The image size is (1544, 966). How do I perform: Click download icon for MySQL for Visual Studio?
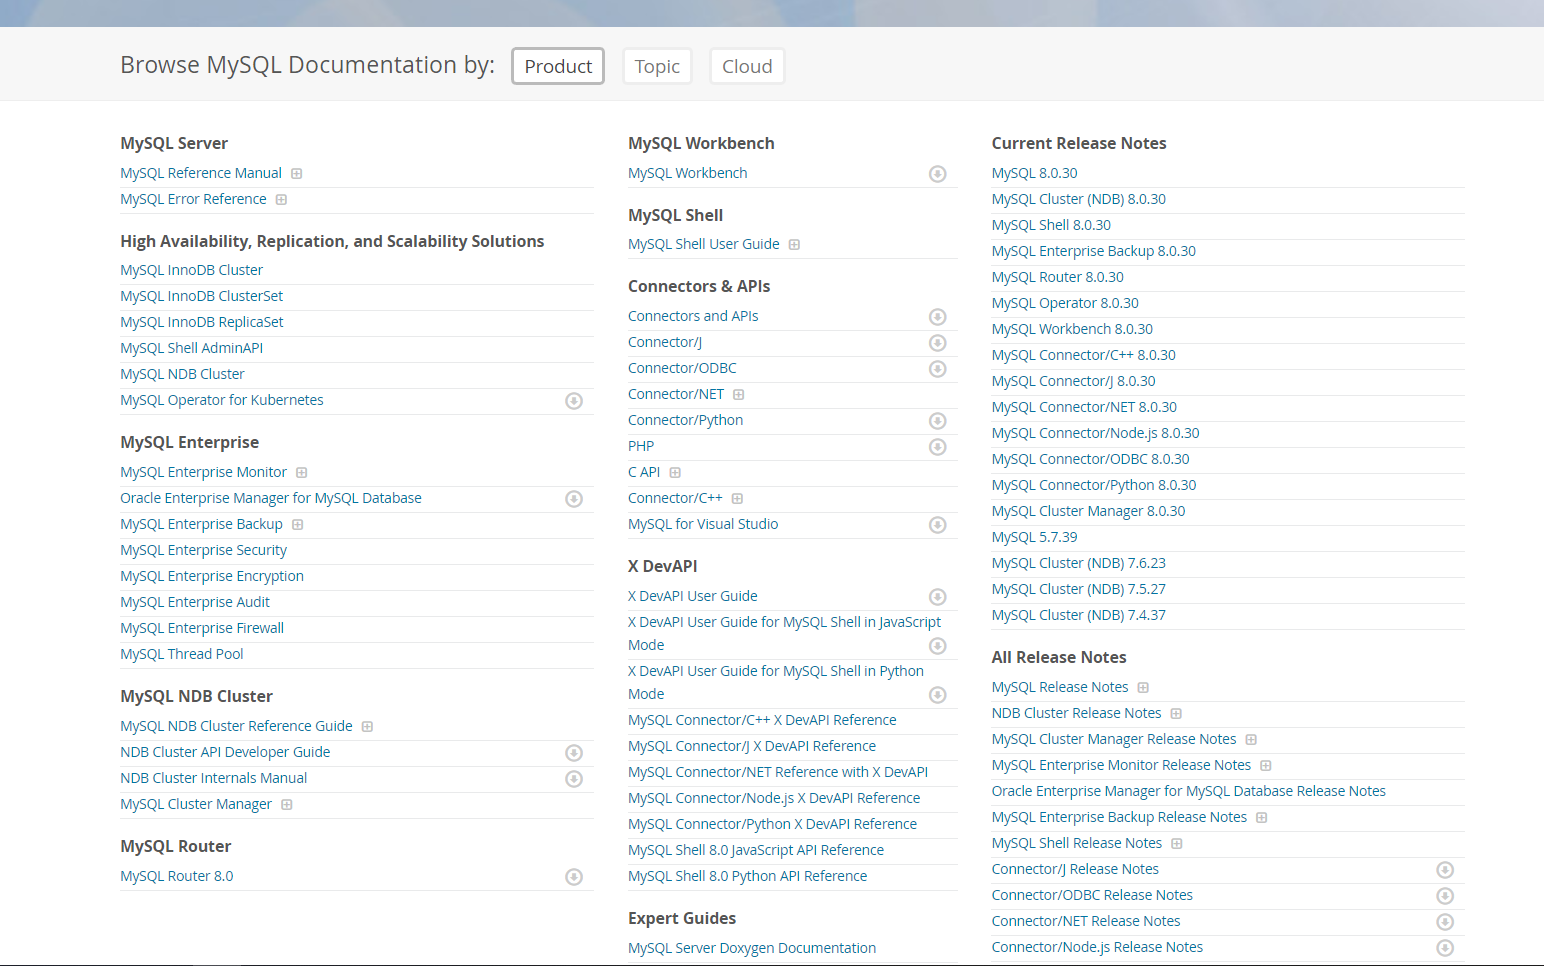pos(937,525)
